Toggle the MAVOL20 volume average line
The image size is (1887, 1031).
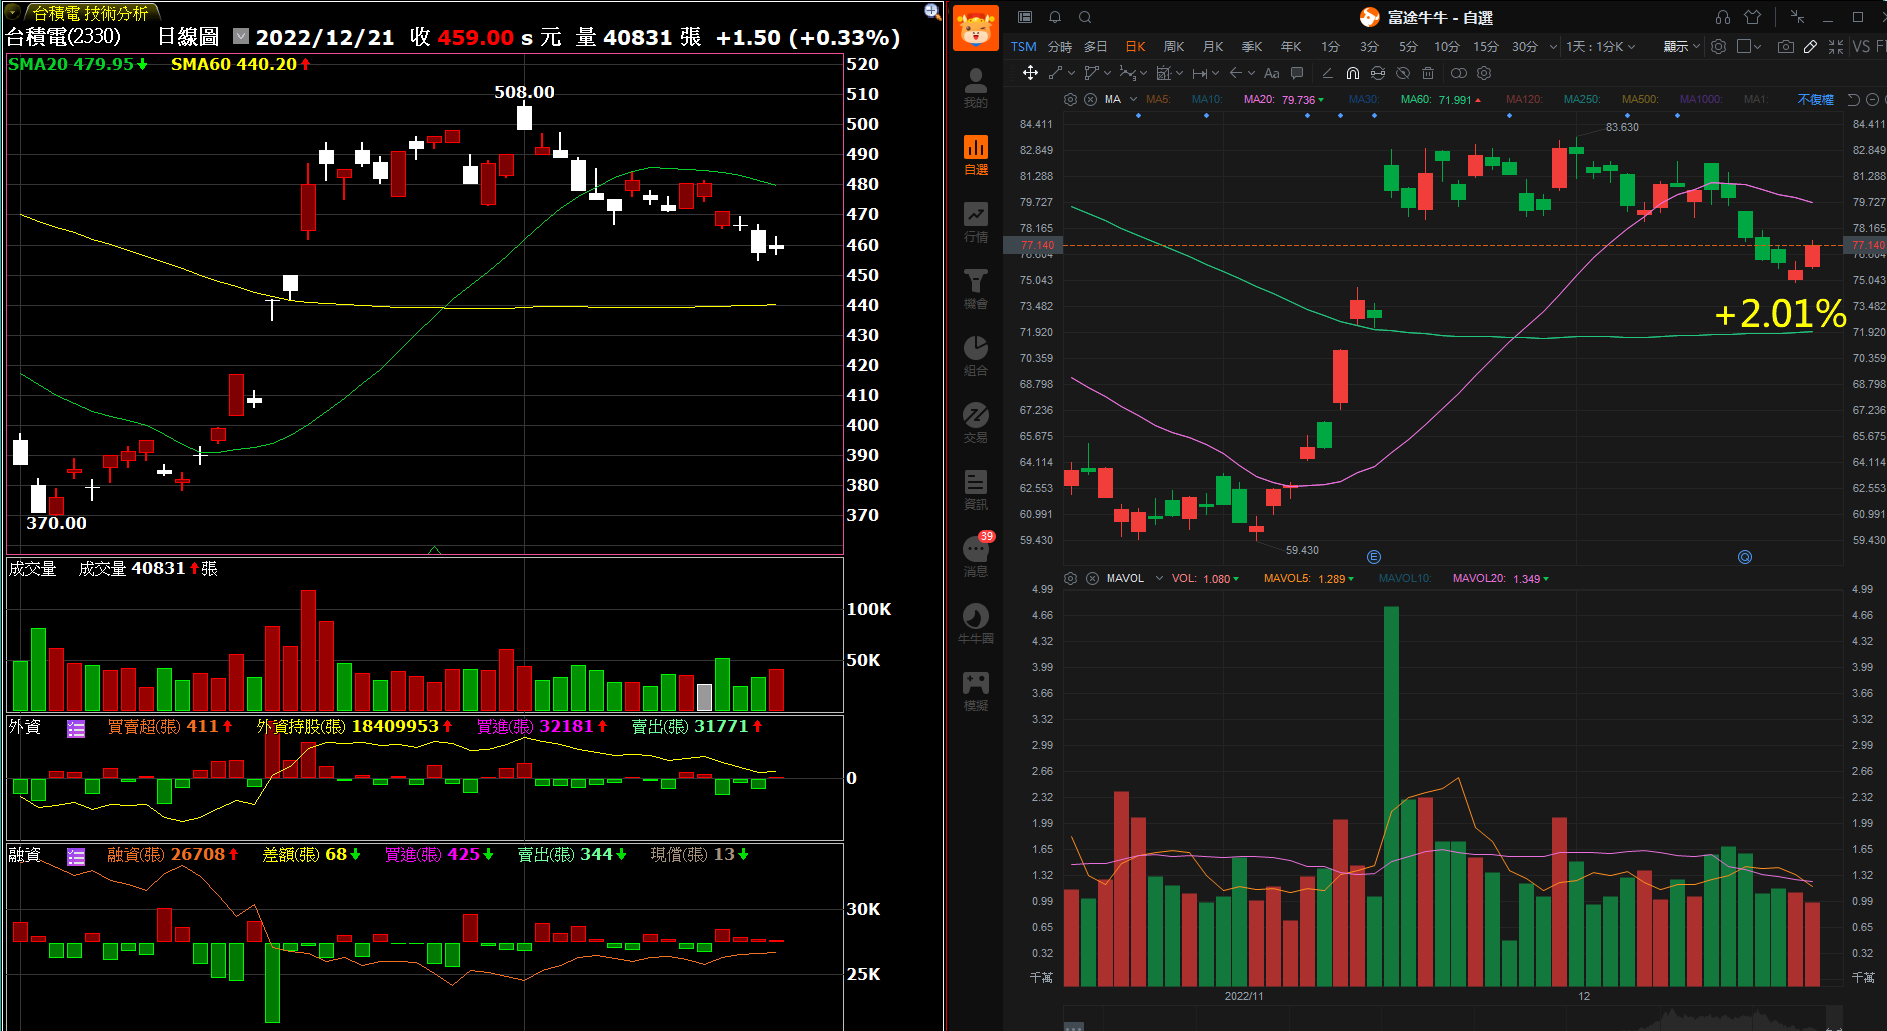[x=1500, y=578]
